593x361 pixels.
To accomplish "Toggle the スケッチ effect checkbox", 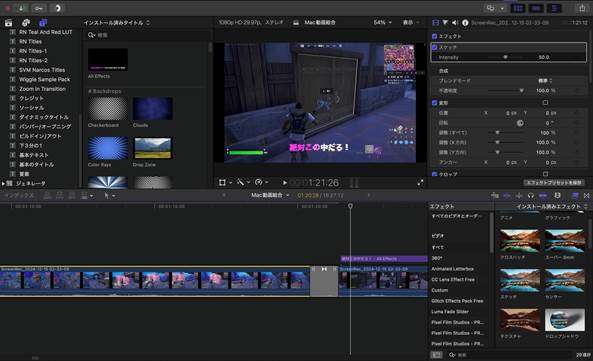I will [435, 48].
